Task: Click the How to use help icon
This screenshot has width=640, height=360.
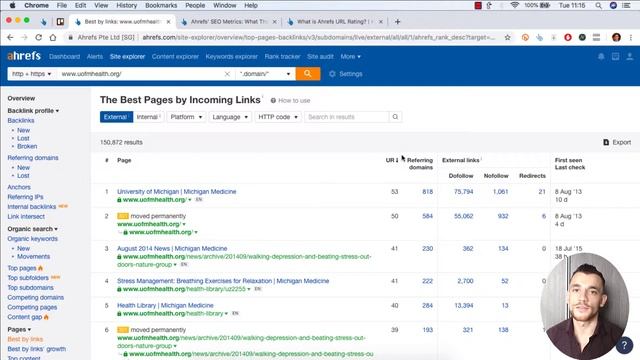Action: click(x=273, y=100)
